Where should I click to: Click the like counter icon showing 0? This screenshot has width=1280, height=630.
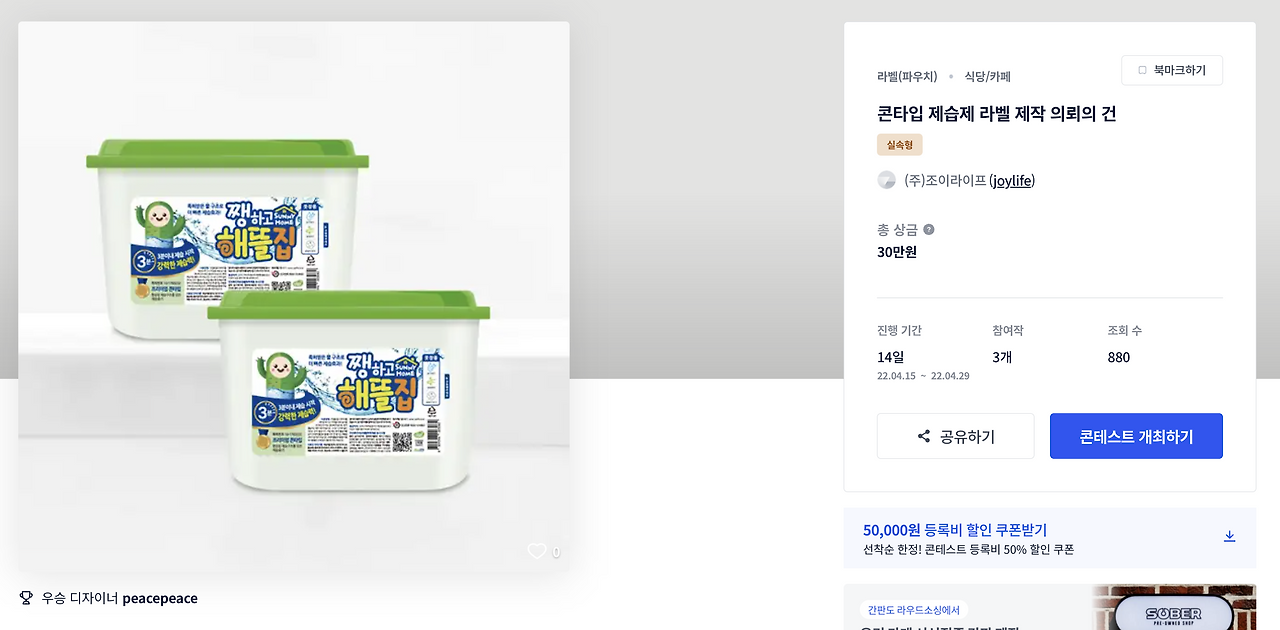[555, 551]
